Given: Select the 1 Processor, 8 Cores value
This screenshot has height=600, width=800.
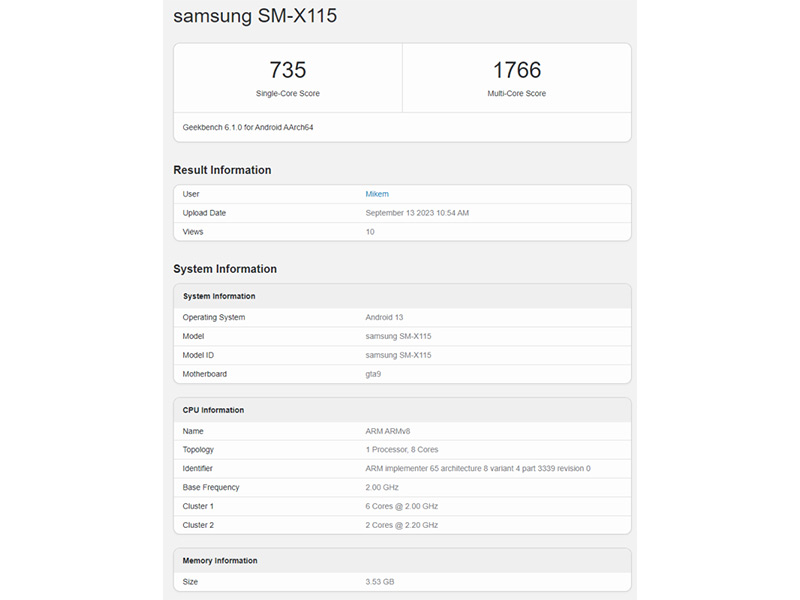Looking at the screenshot, I should click(x=402, y=449).
